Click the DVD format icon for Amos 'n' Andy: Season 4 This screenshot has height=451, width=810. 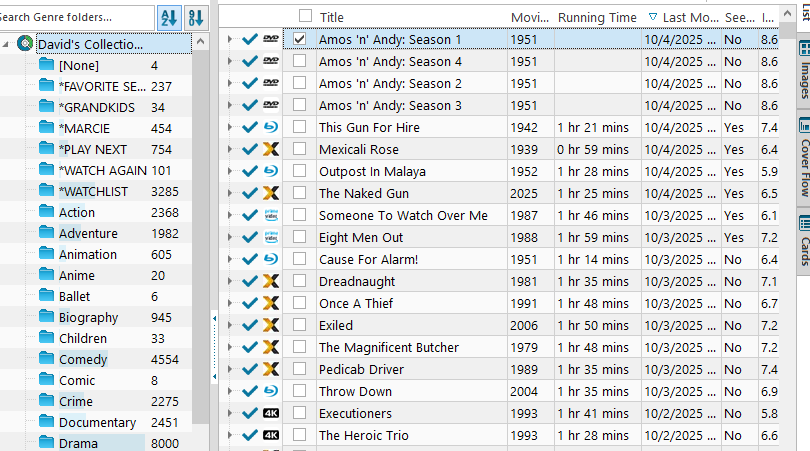(x=271, y=61)
